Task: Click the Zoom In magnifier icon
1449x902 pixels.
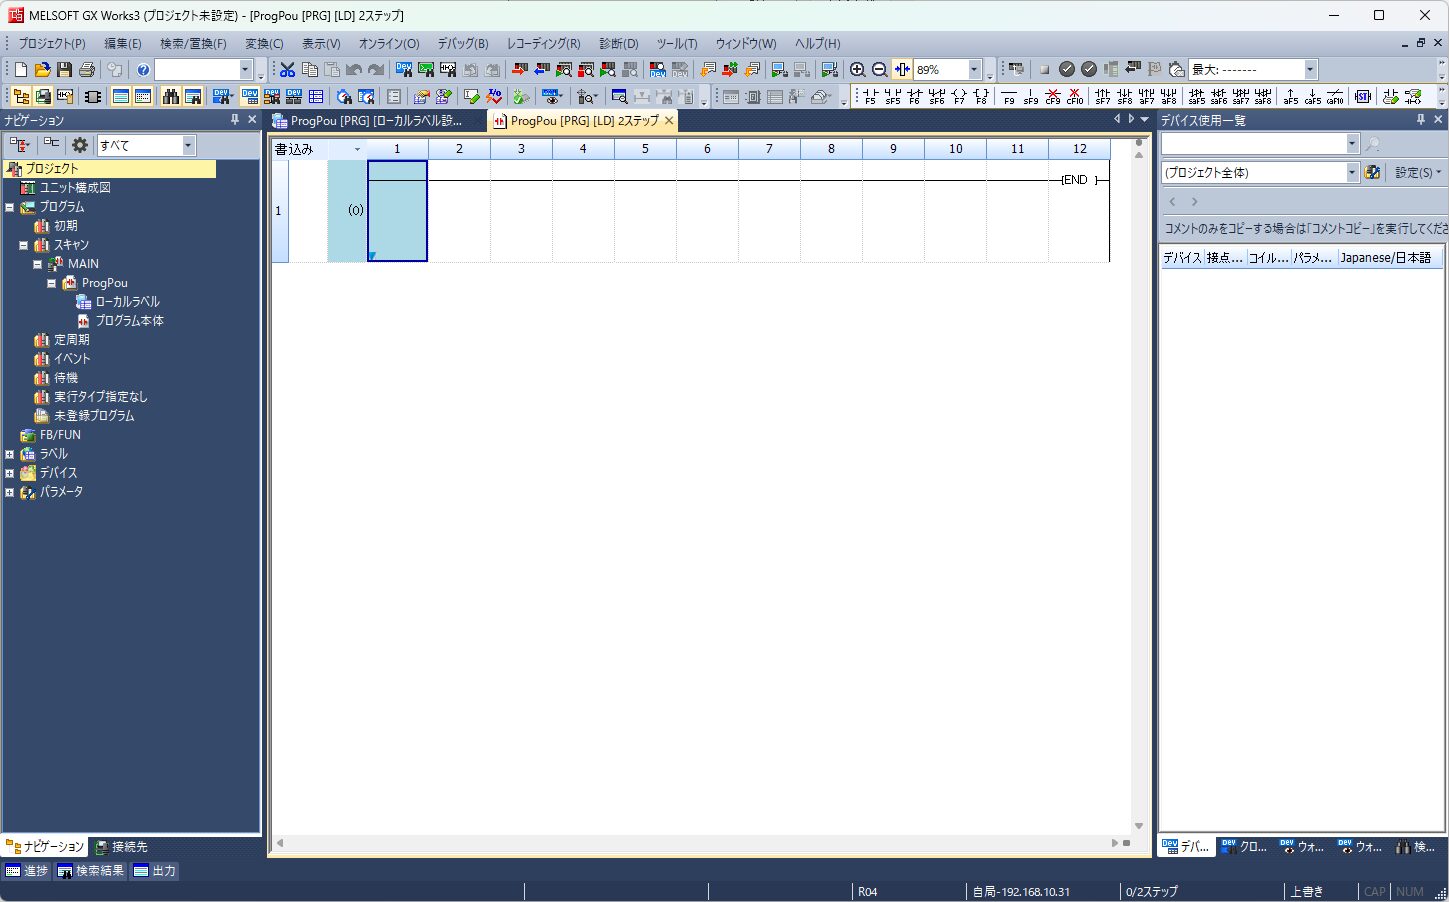Action: [857, 70]
